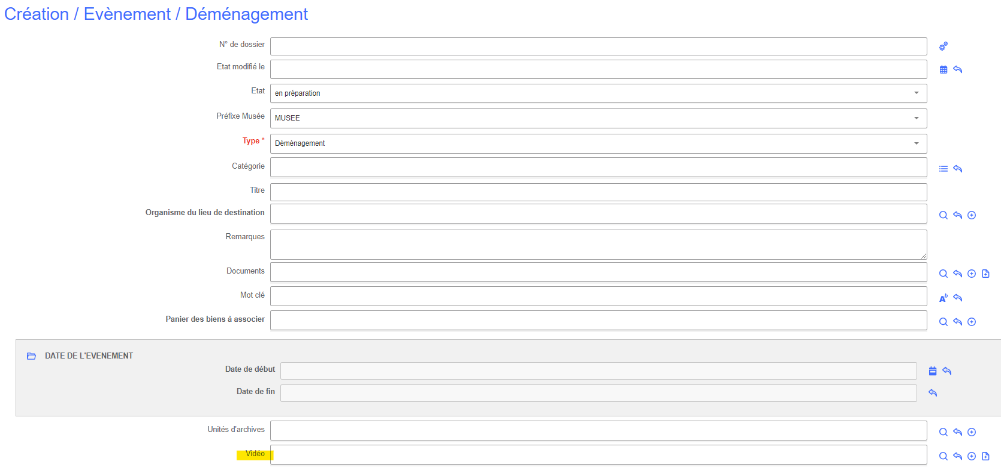
Task: Click the add file icon for Documents
Action: [x=985, y=273]
